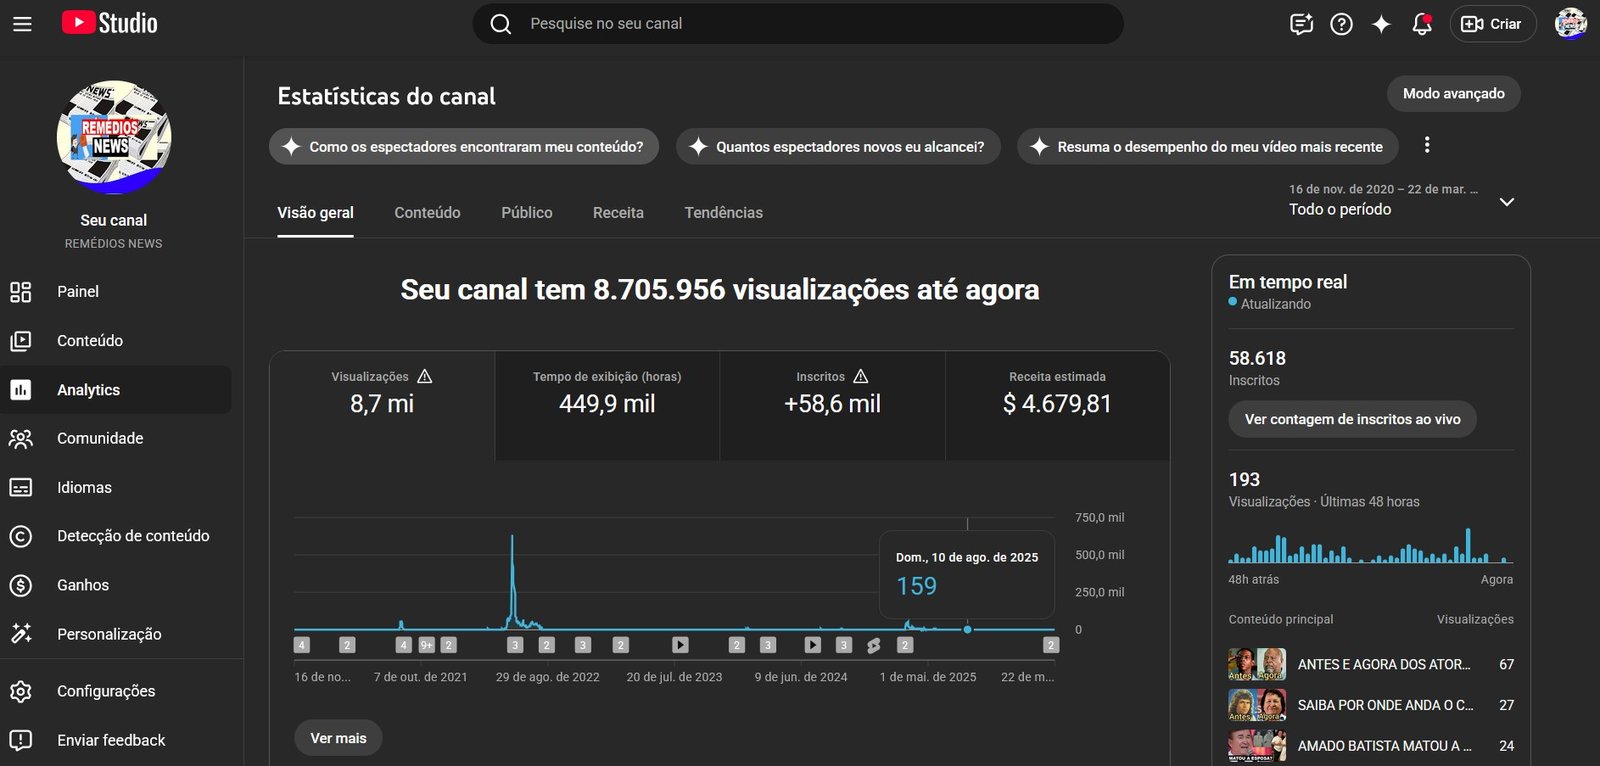Click the warning triangle next to Inscritos

coord(861,376)
